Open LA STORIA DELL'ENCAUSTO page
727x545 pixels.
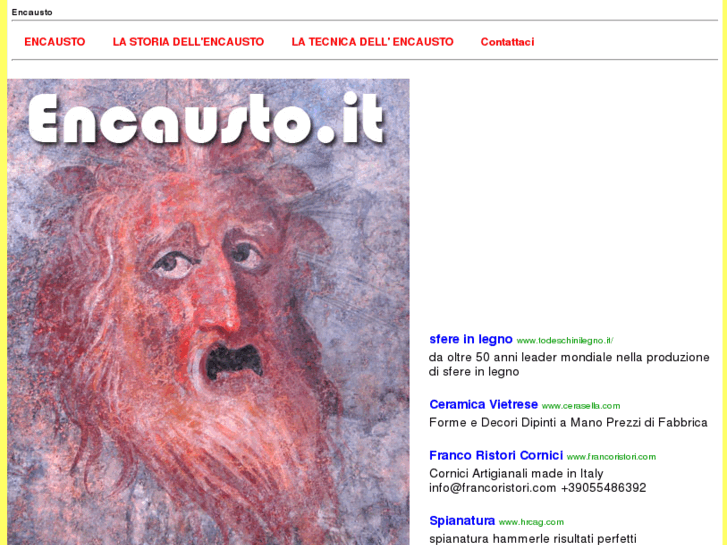(188, 42)
